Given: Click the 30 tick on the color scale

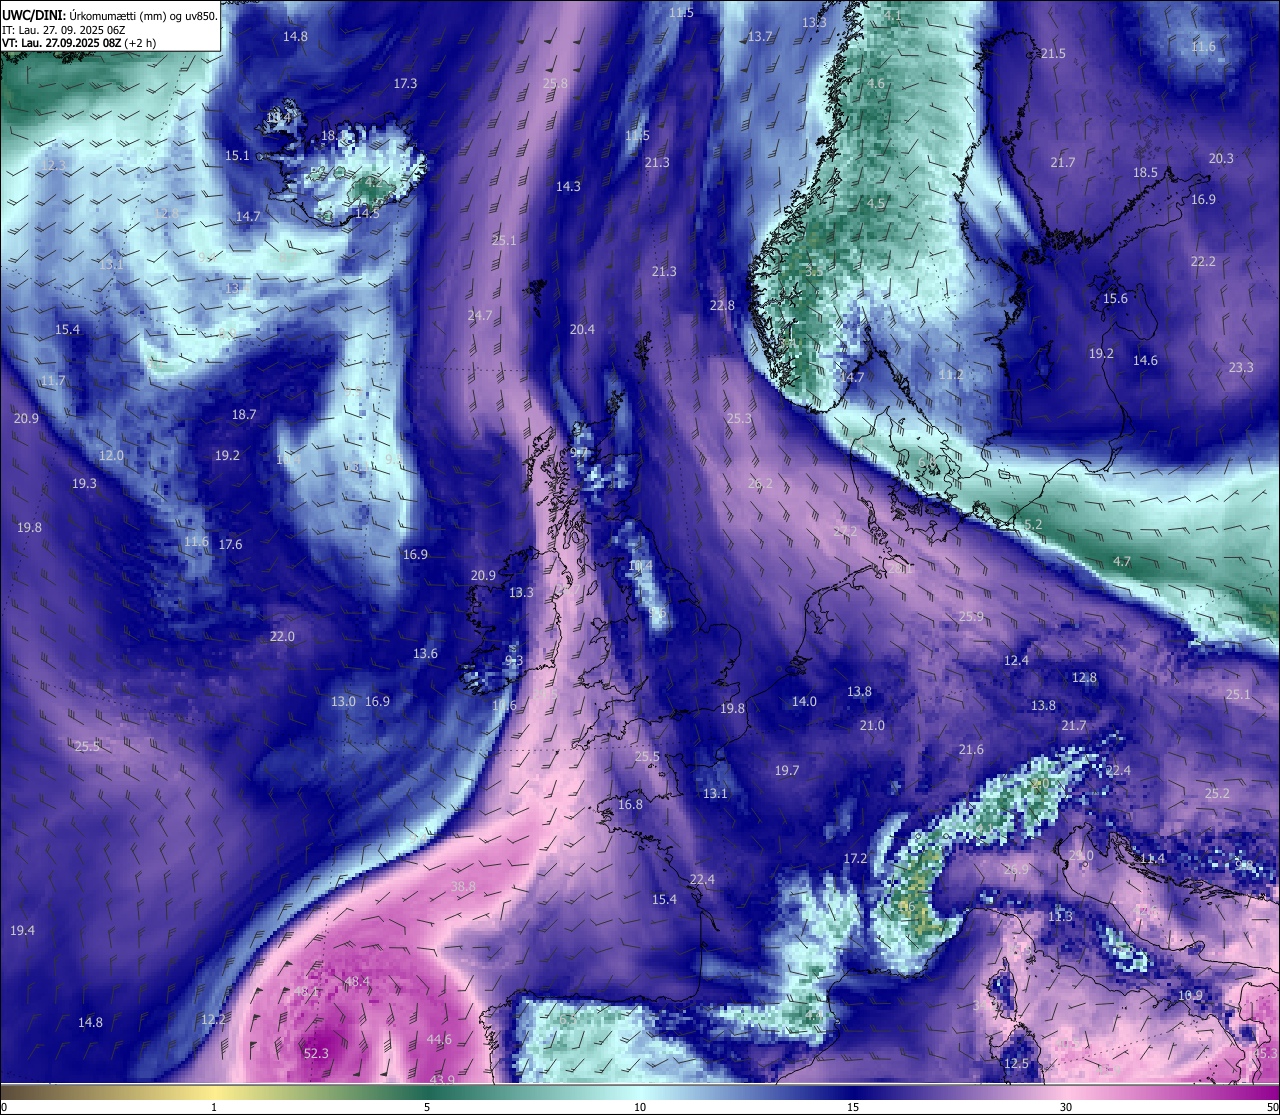Looking at the screenshot, I should pyautogui.click(x=1066, y=1107).
